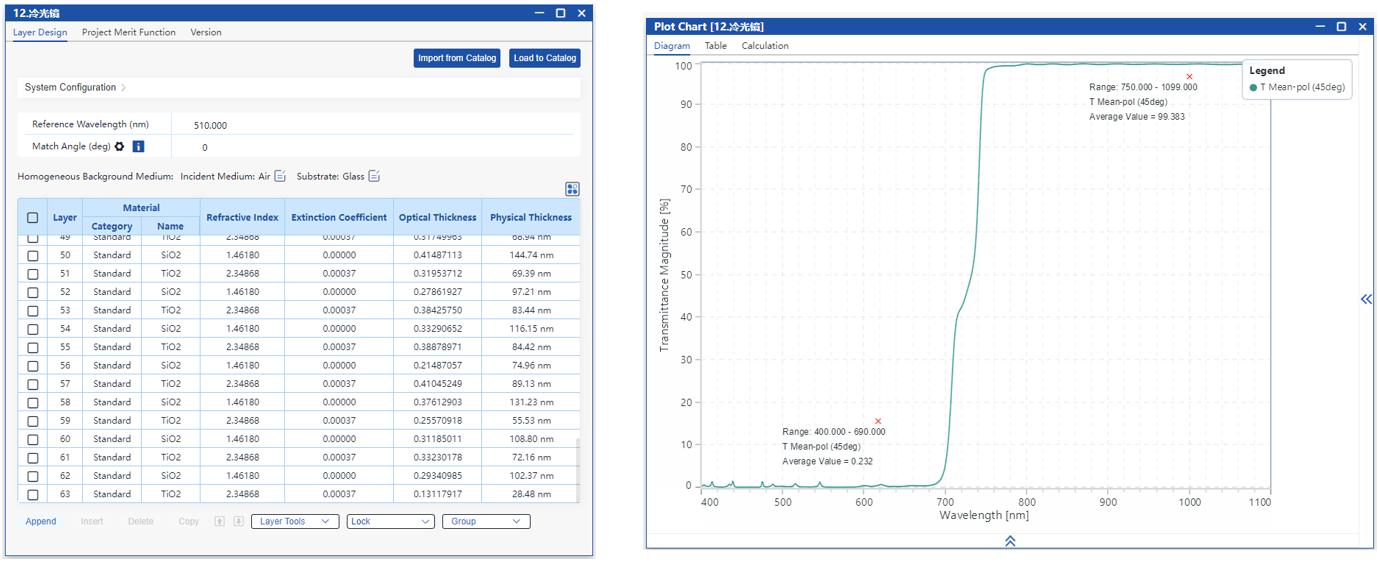Viewport: 1379px width, 562px height.
Task: Click the move layer down arrow
Action: (x=238, y=521)
